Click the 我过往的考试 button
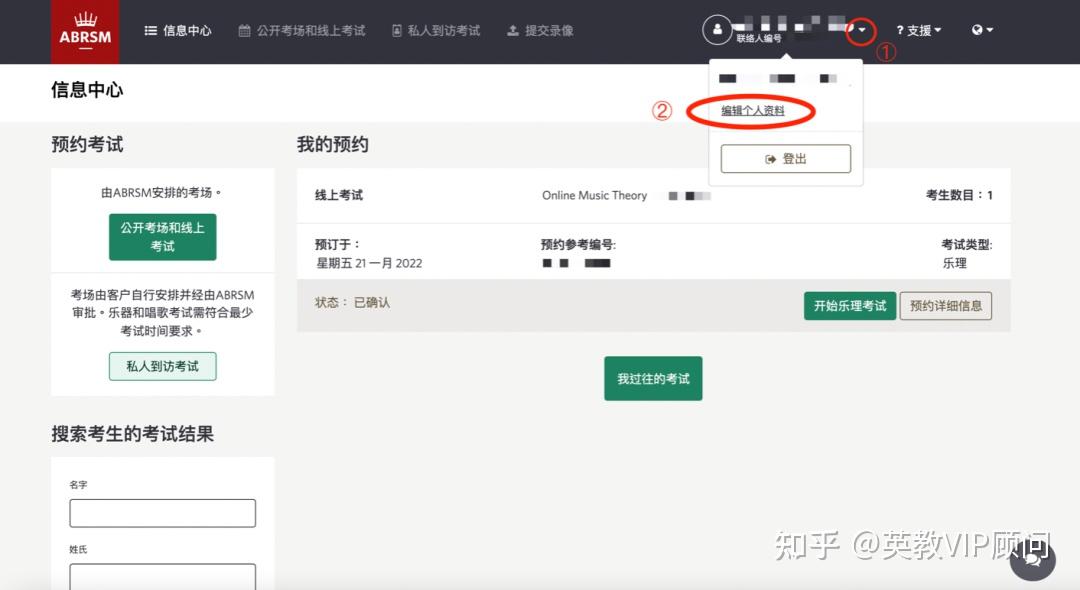This screenshot has width=1080, height=590. [x=653, y=378]
